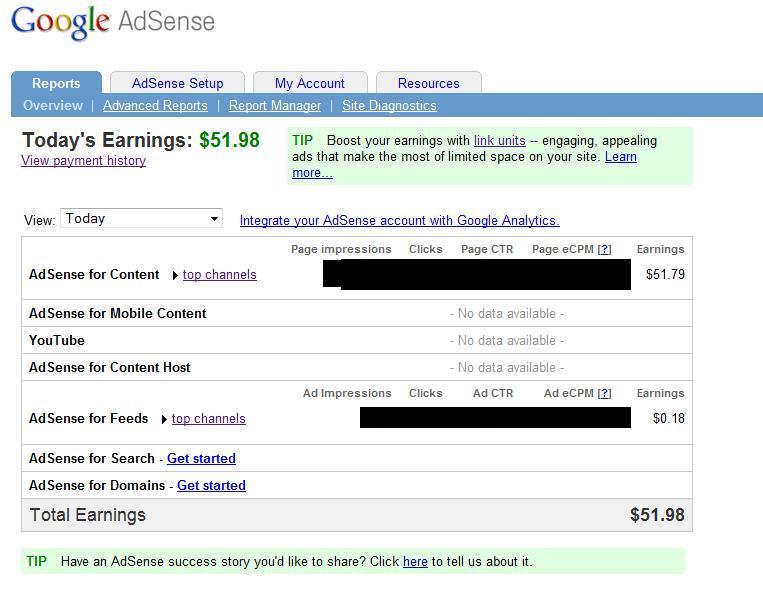Open the View period dropdown

point(142,219)
